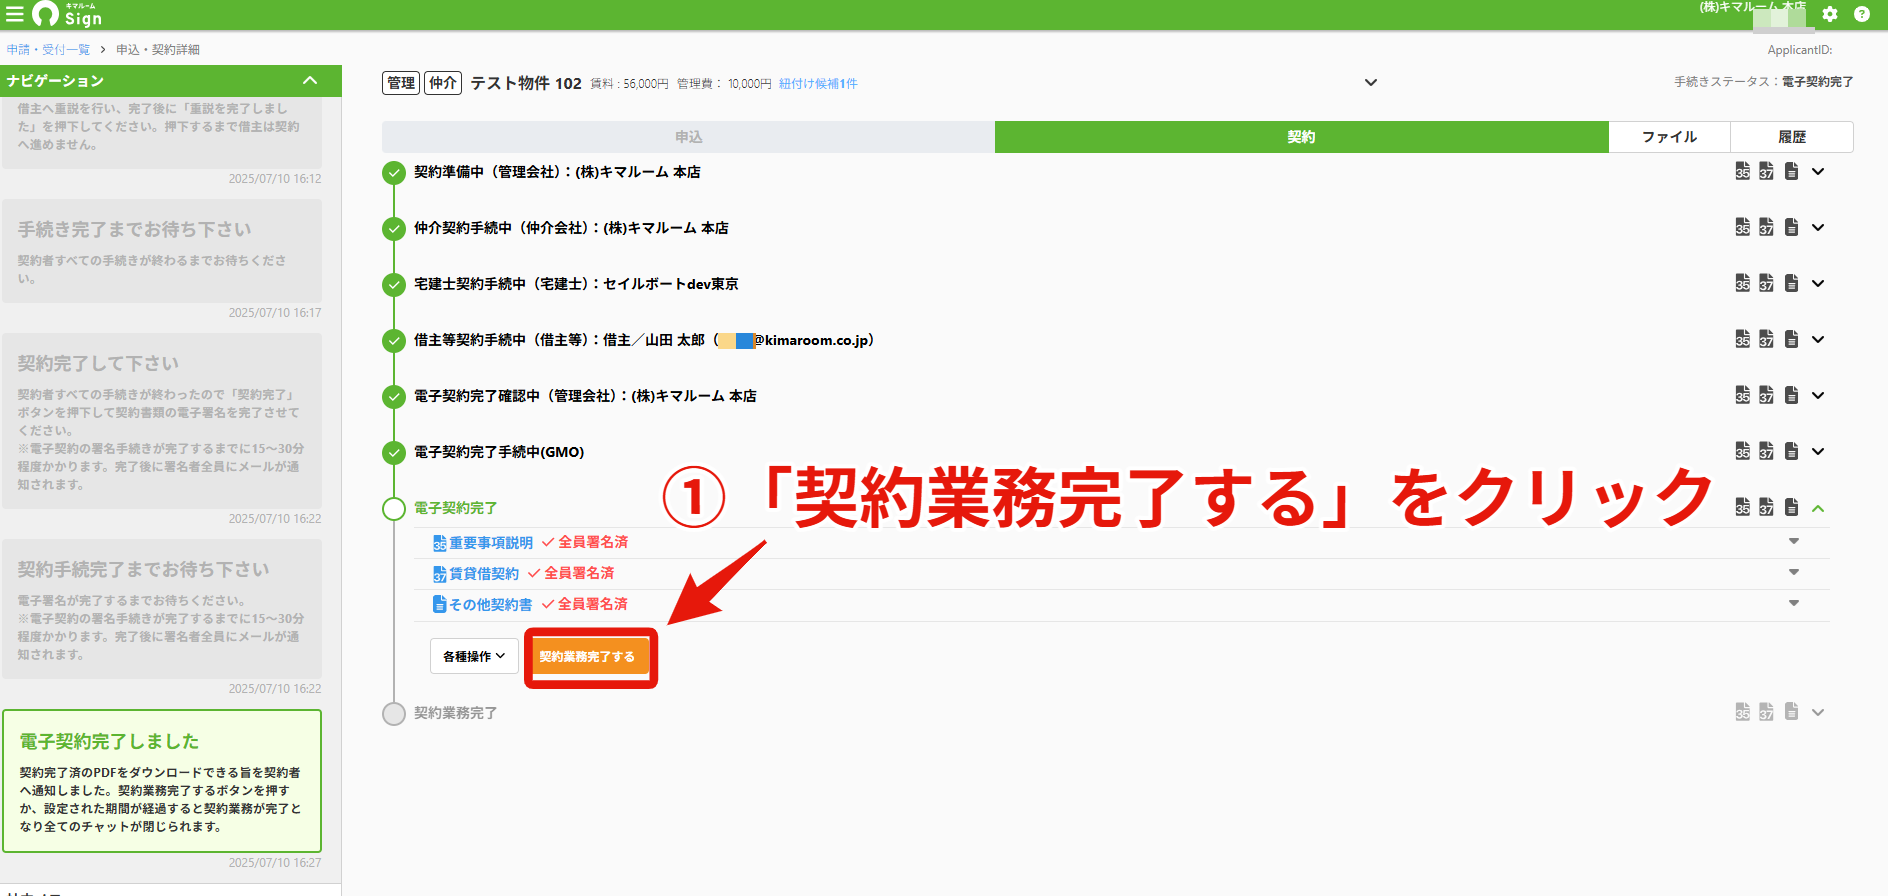Image resolution: width=1888 pixels, height=896 pixels.
Task: Open the その他契約書 document link
Action: pos(490,605)
